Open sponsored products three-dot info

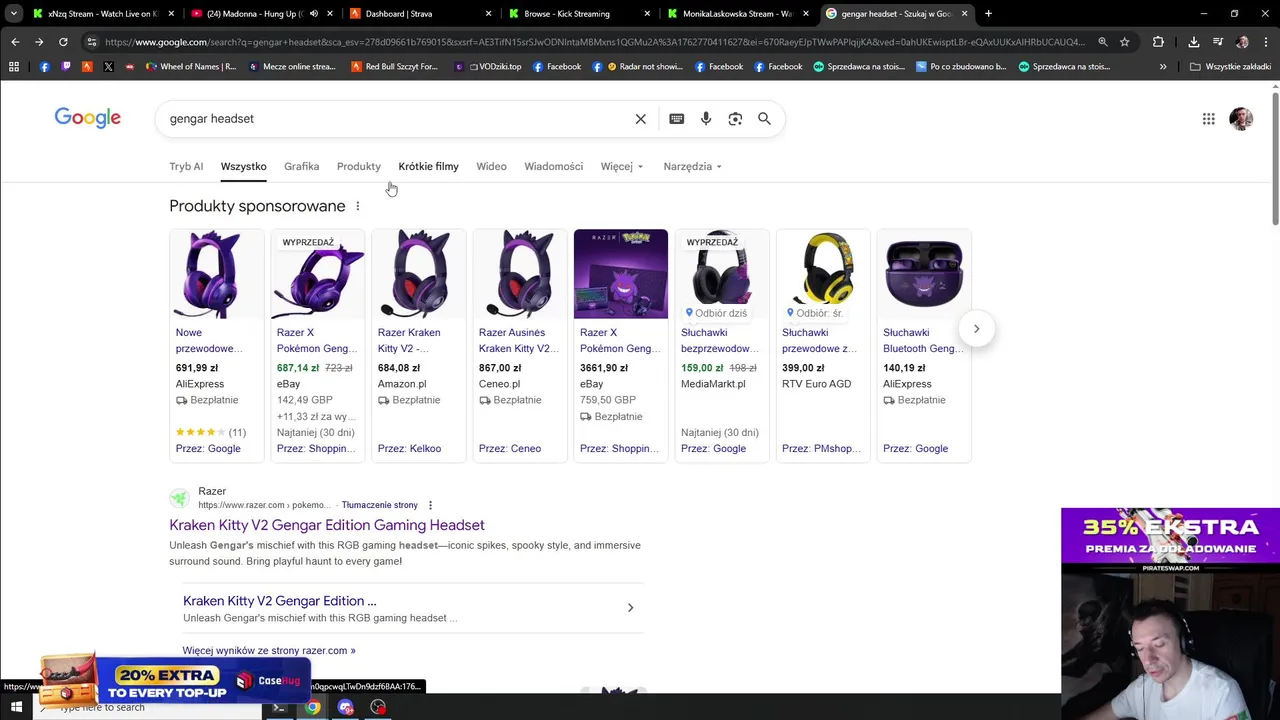pos(357,206)
